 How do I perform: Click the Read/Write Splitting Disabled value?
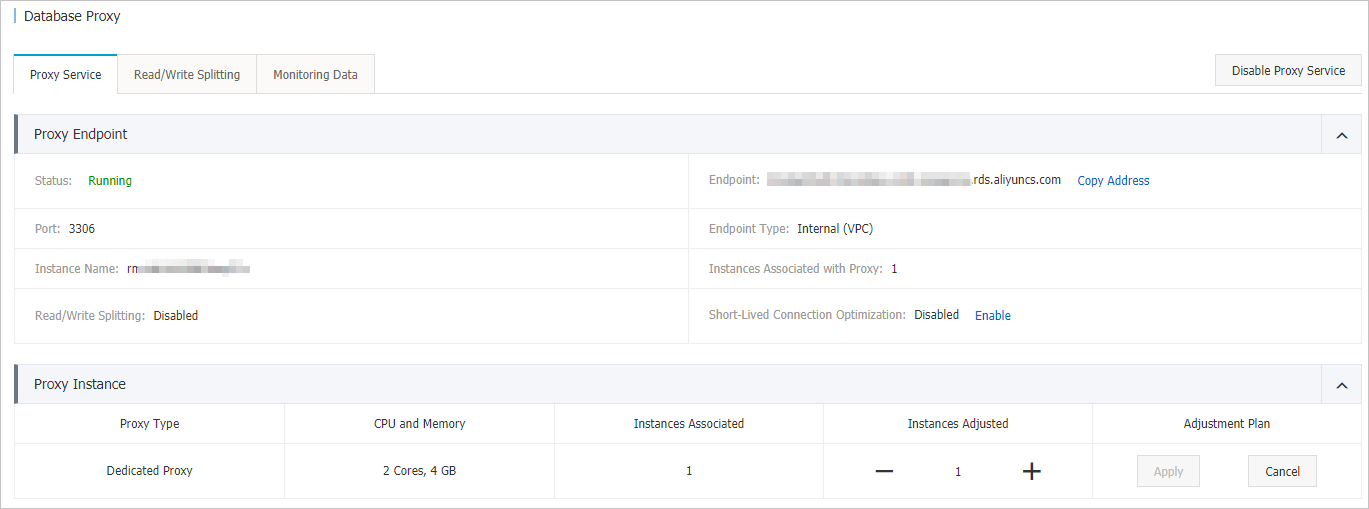[176, 316]
